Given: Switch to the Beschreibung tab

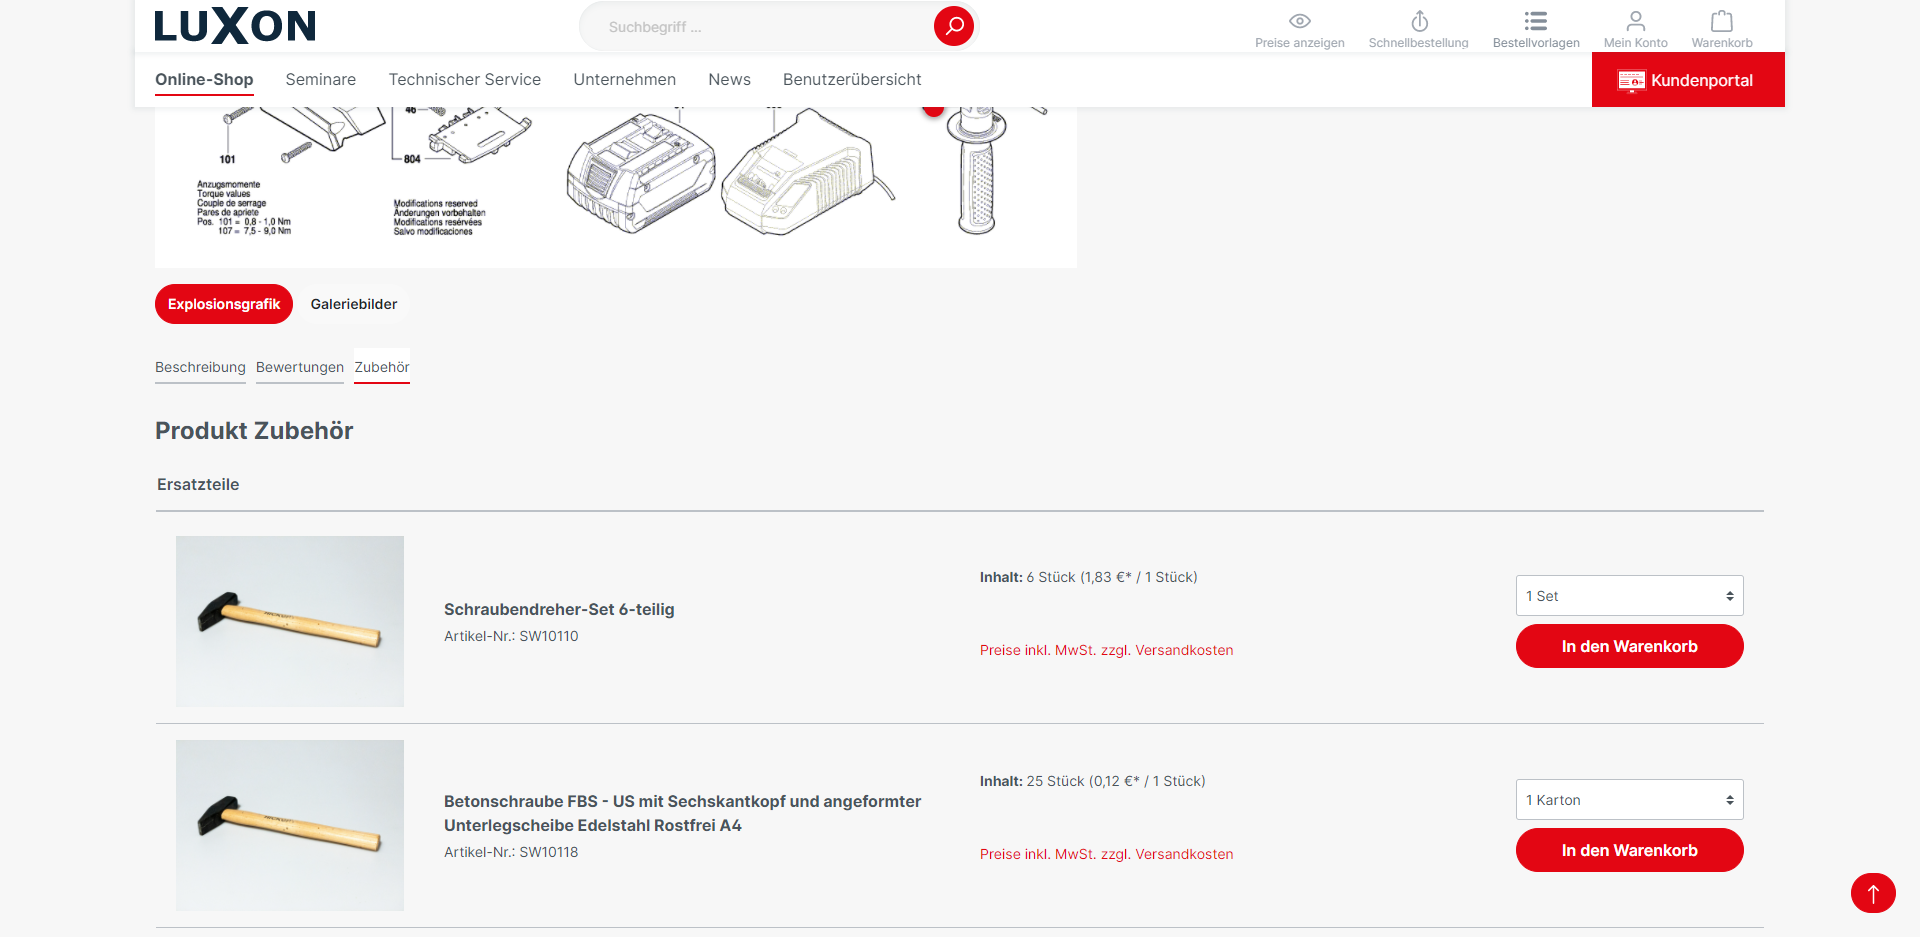Looking at the screenshot, I should (200, 368).
